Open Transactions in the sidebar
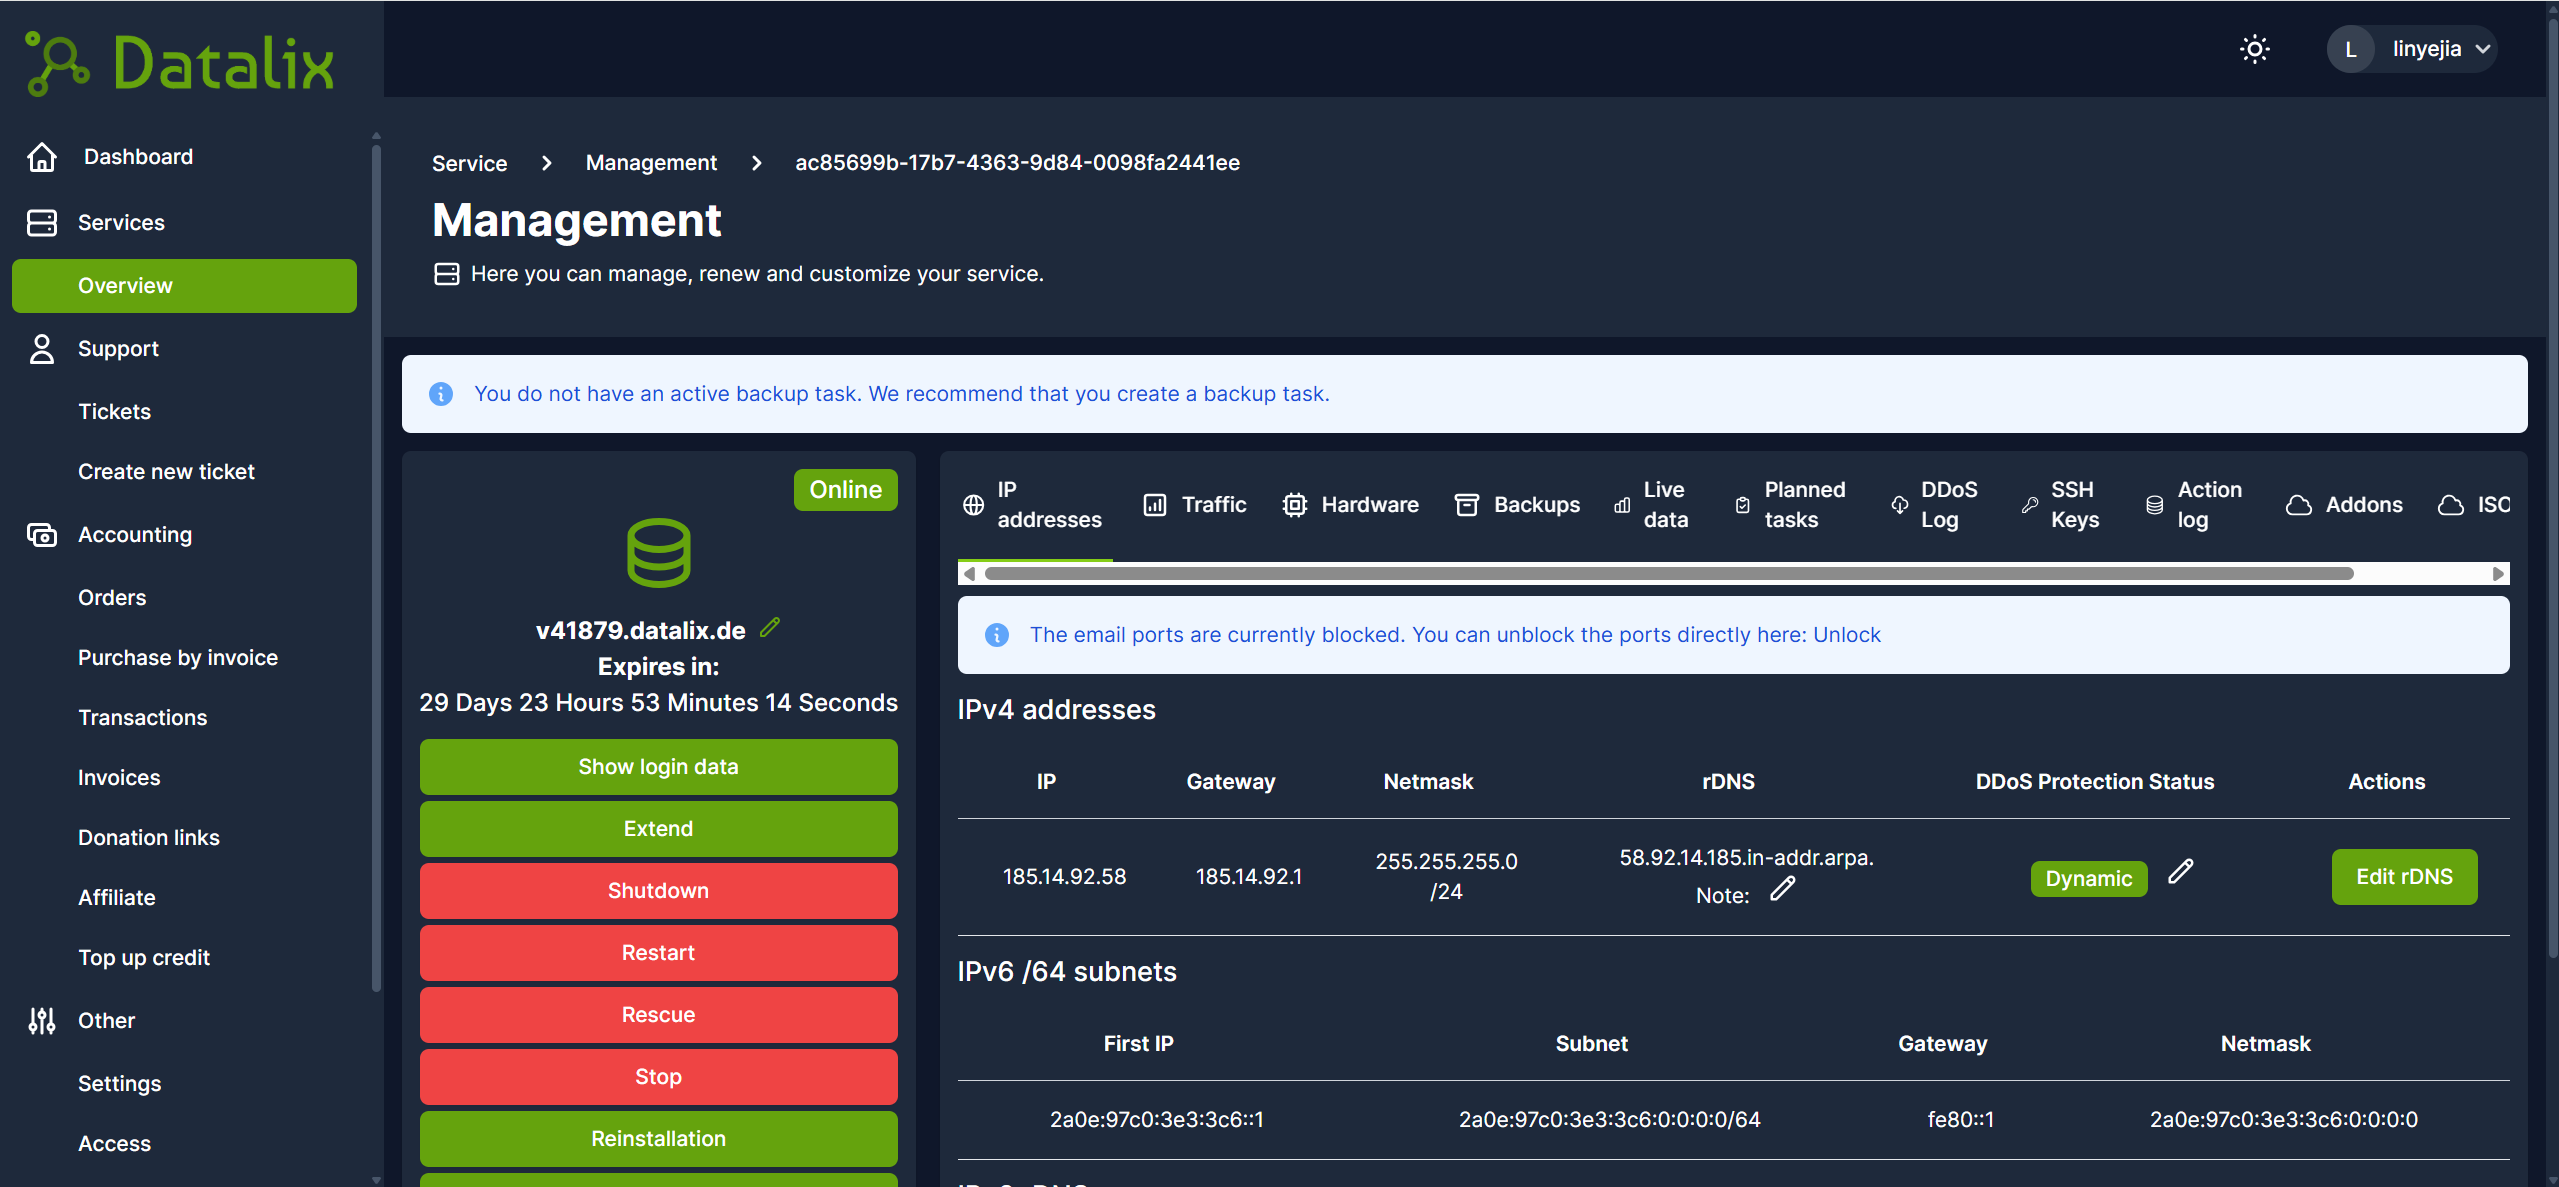 [142, 718]
